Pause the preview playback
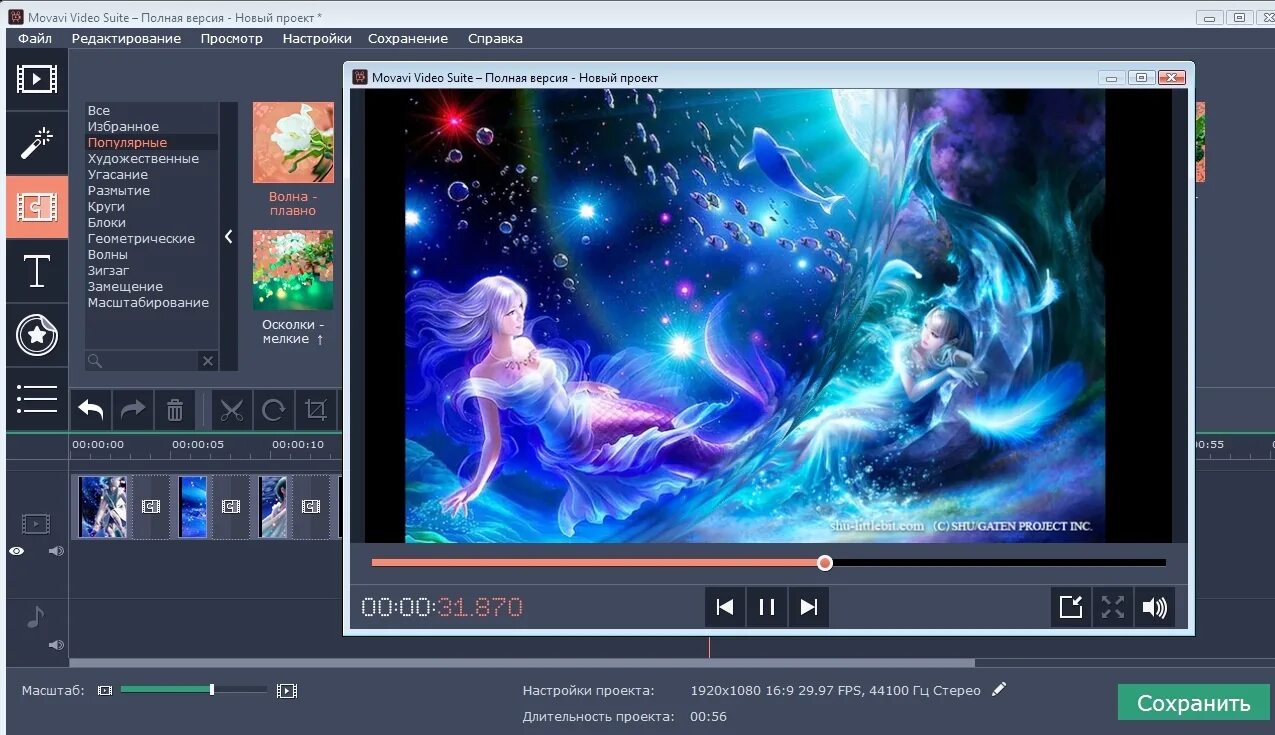 coord(767,607)
